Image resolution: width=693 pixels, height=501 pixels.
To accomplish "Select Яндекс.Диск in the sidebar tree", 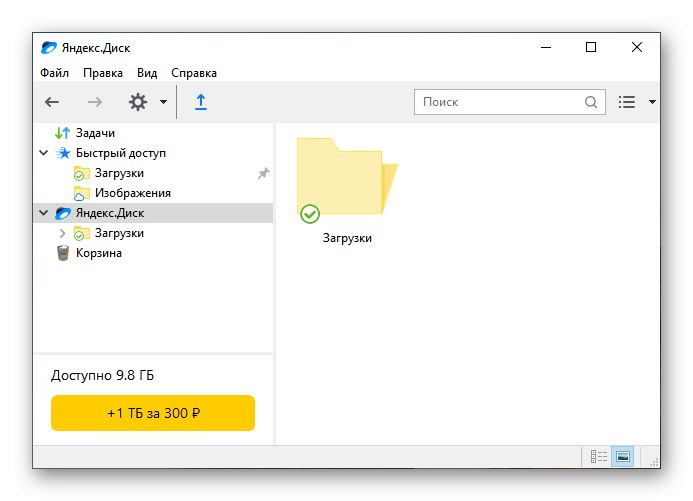I will pos(110,213).
